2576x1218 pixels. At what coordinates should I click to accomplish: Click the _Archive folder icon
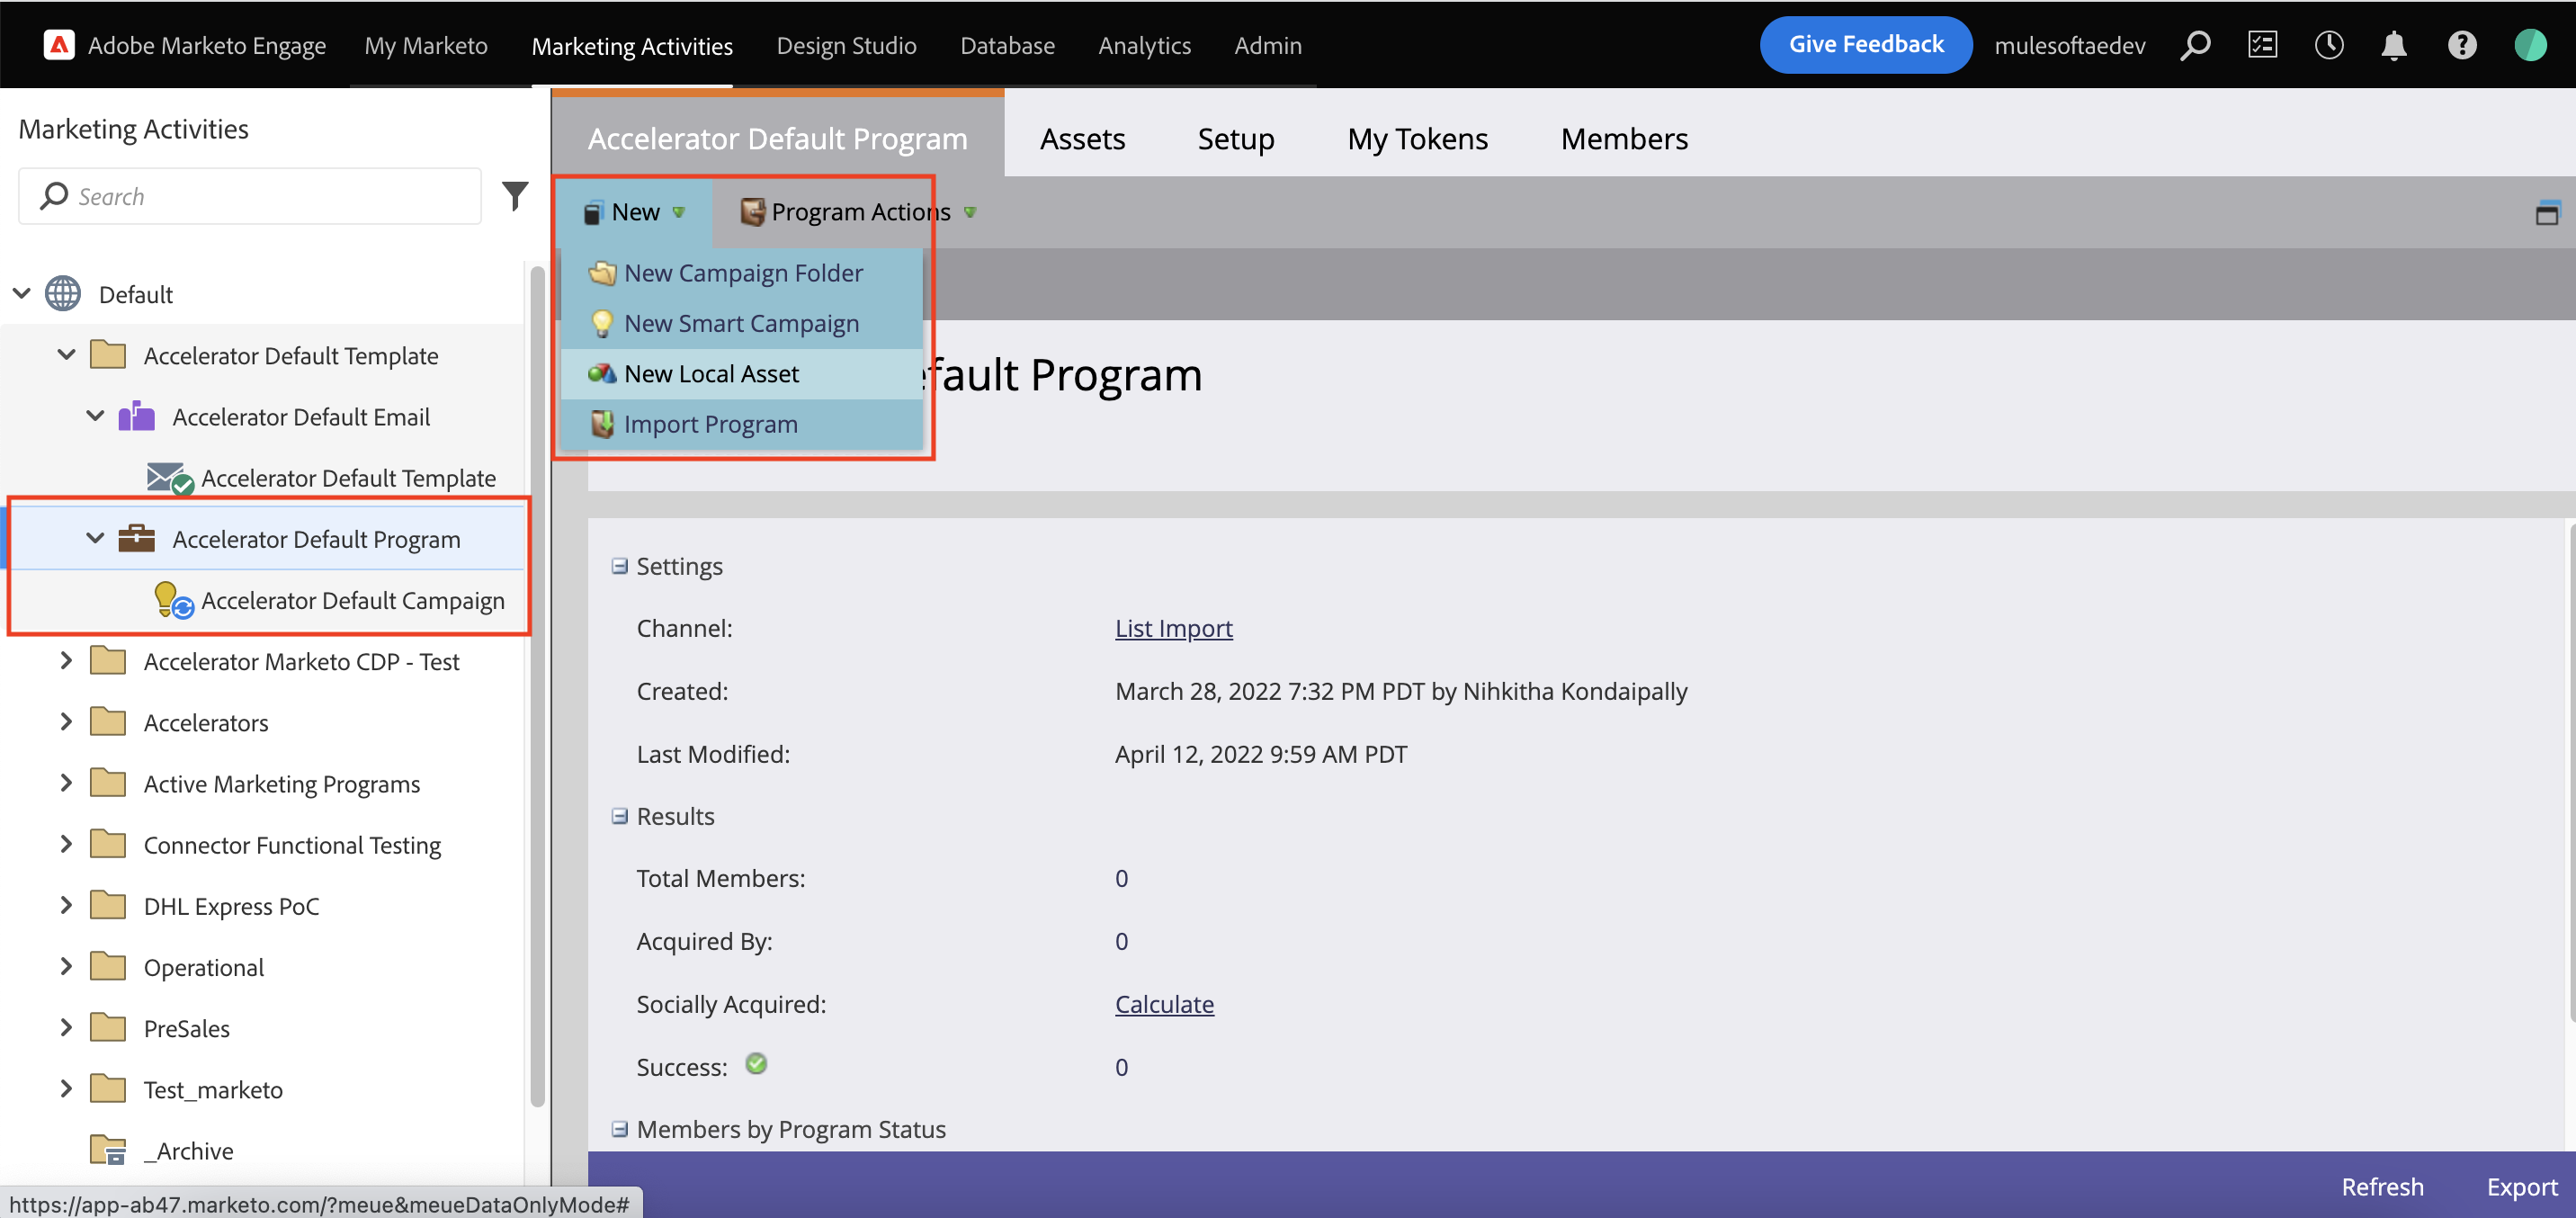[x=108, y=1150]
